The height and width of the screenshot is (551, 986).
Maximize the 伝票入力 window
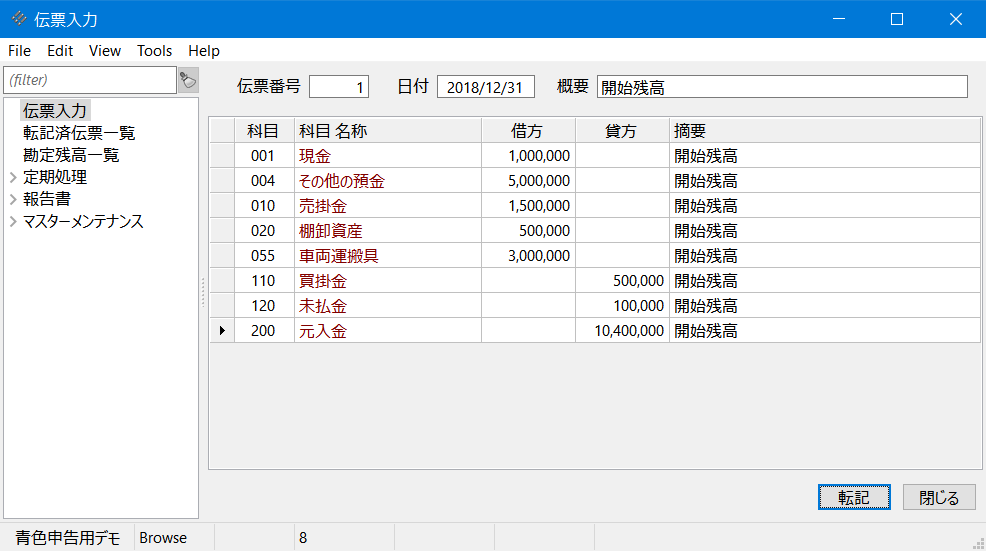(x=897, y=19)
